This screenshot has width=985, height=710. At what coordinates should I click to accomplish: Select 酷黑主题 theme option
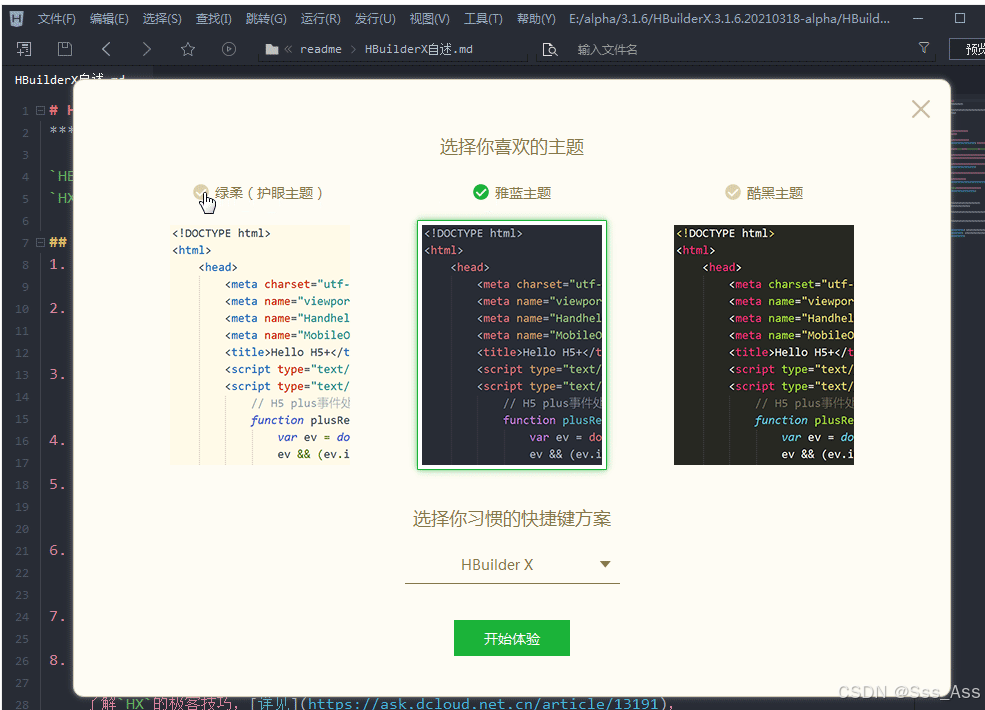click(764, 193)
